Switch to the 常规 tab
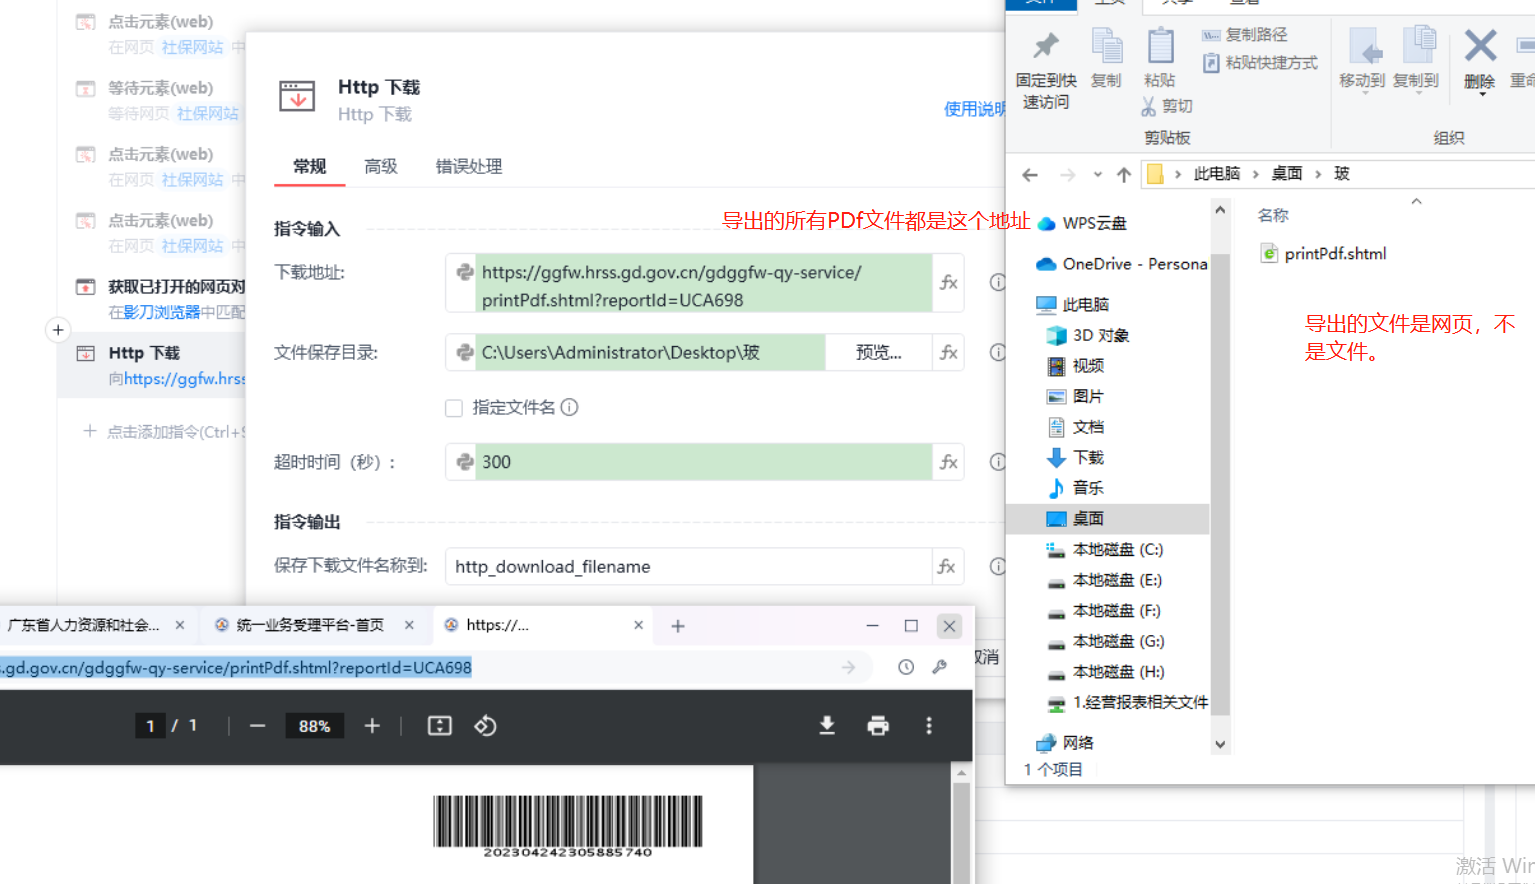1535x884 pixels. pos(310,167)
